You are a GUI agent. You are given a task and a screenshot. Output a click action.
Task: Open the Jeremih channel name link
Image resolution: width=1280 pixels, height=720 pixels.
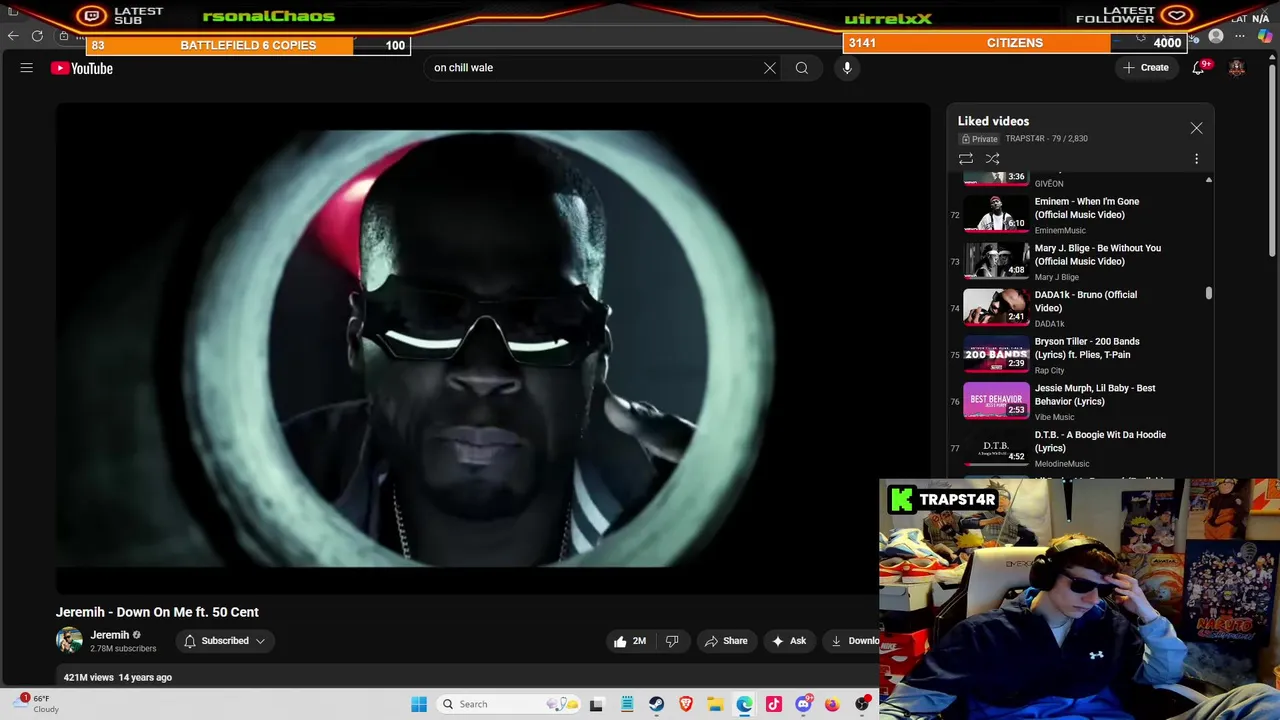(110, 635)
